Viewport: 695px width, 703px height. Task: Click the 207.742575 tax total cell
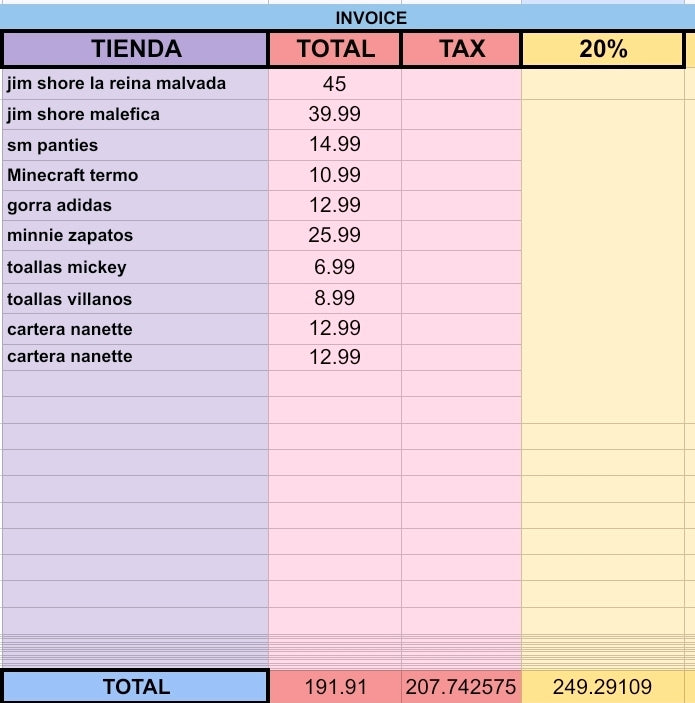click(461, 686)
